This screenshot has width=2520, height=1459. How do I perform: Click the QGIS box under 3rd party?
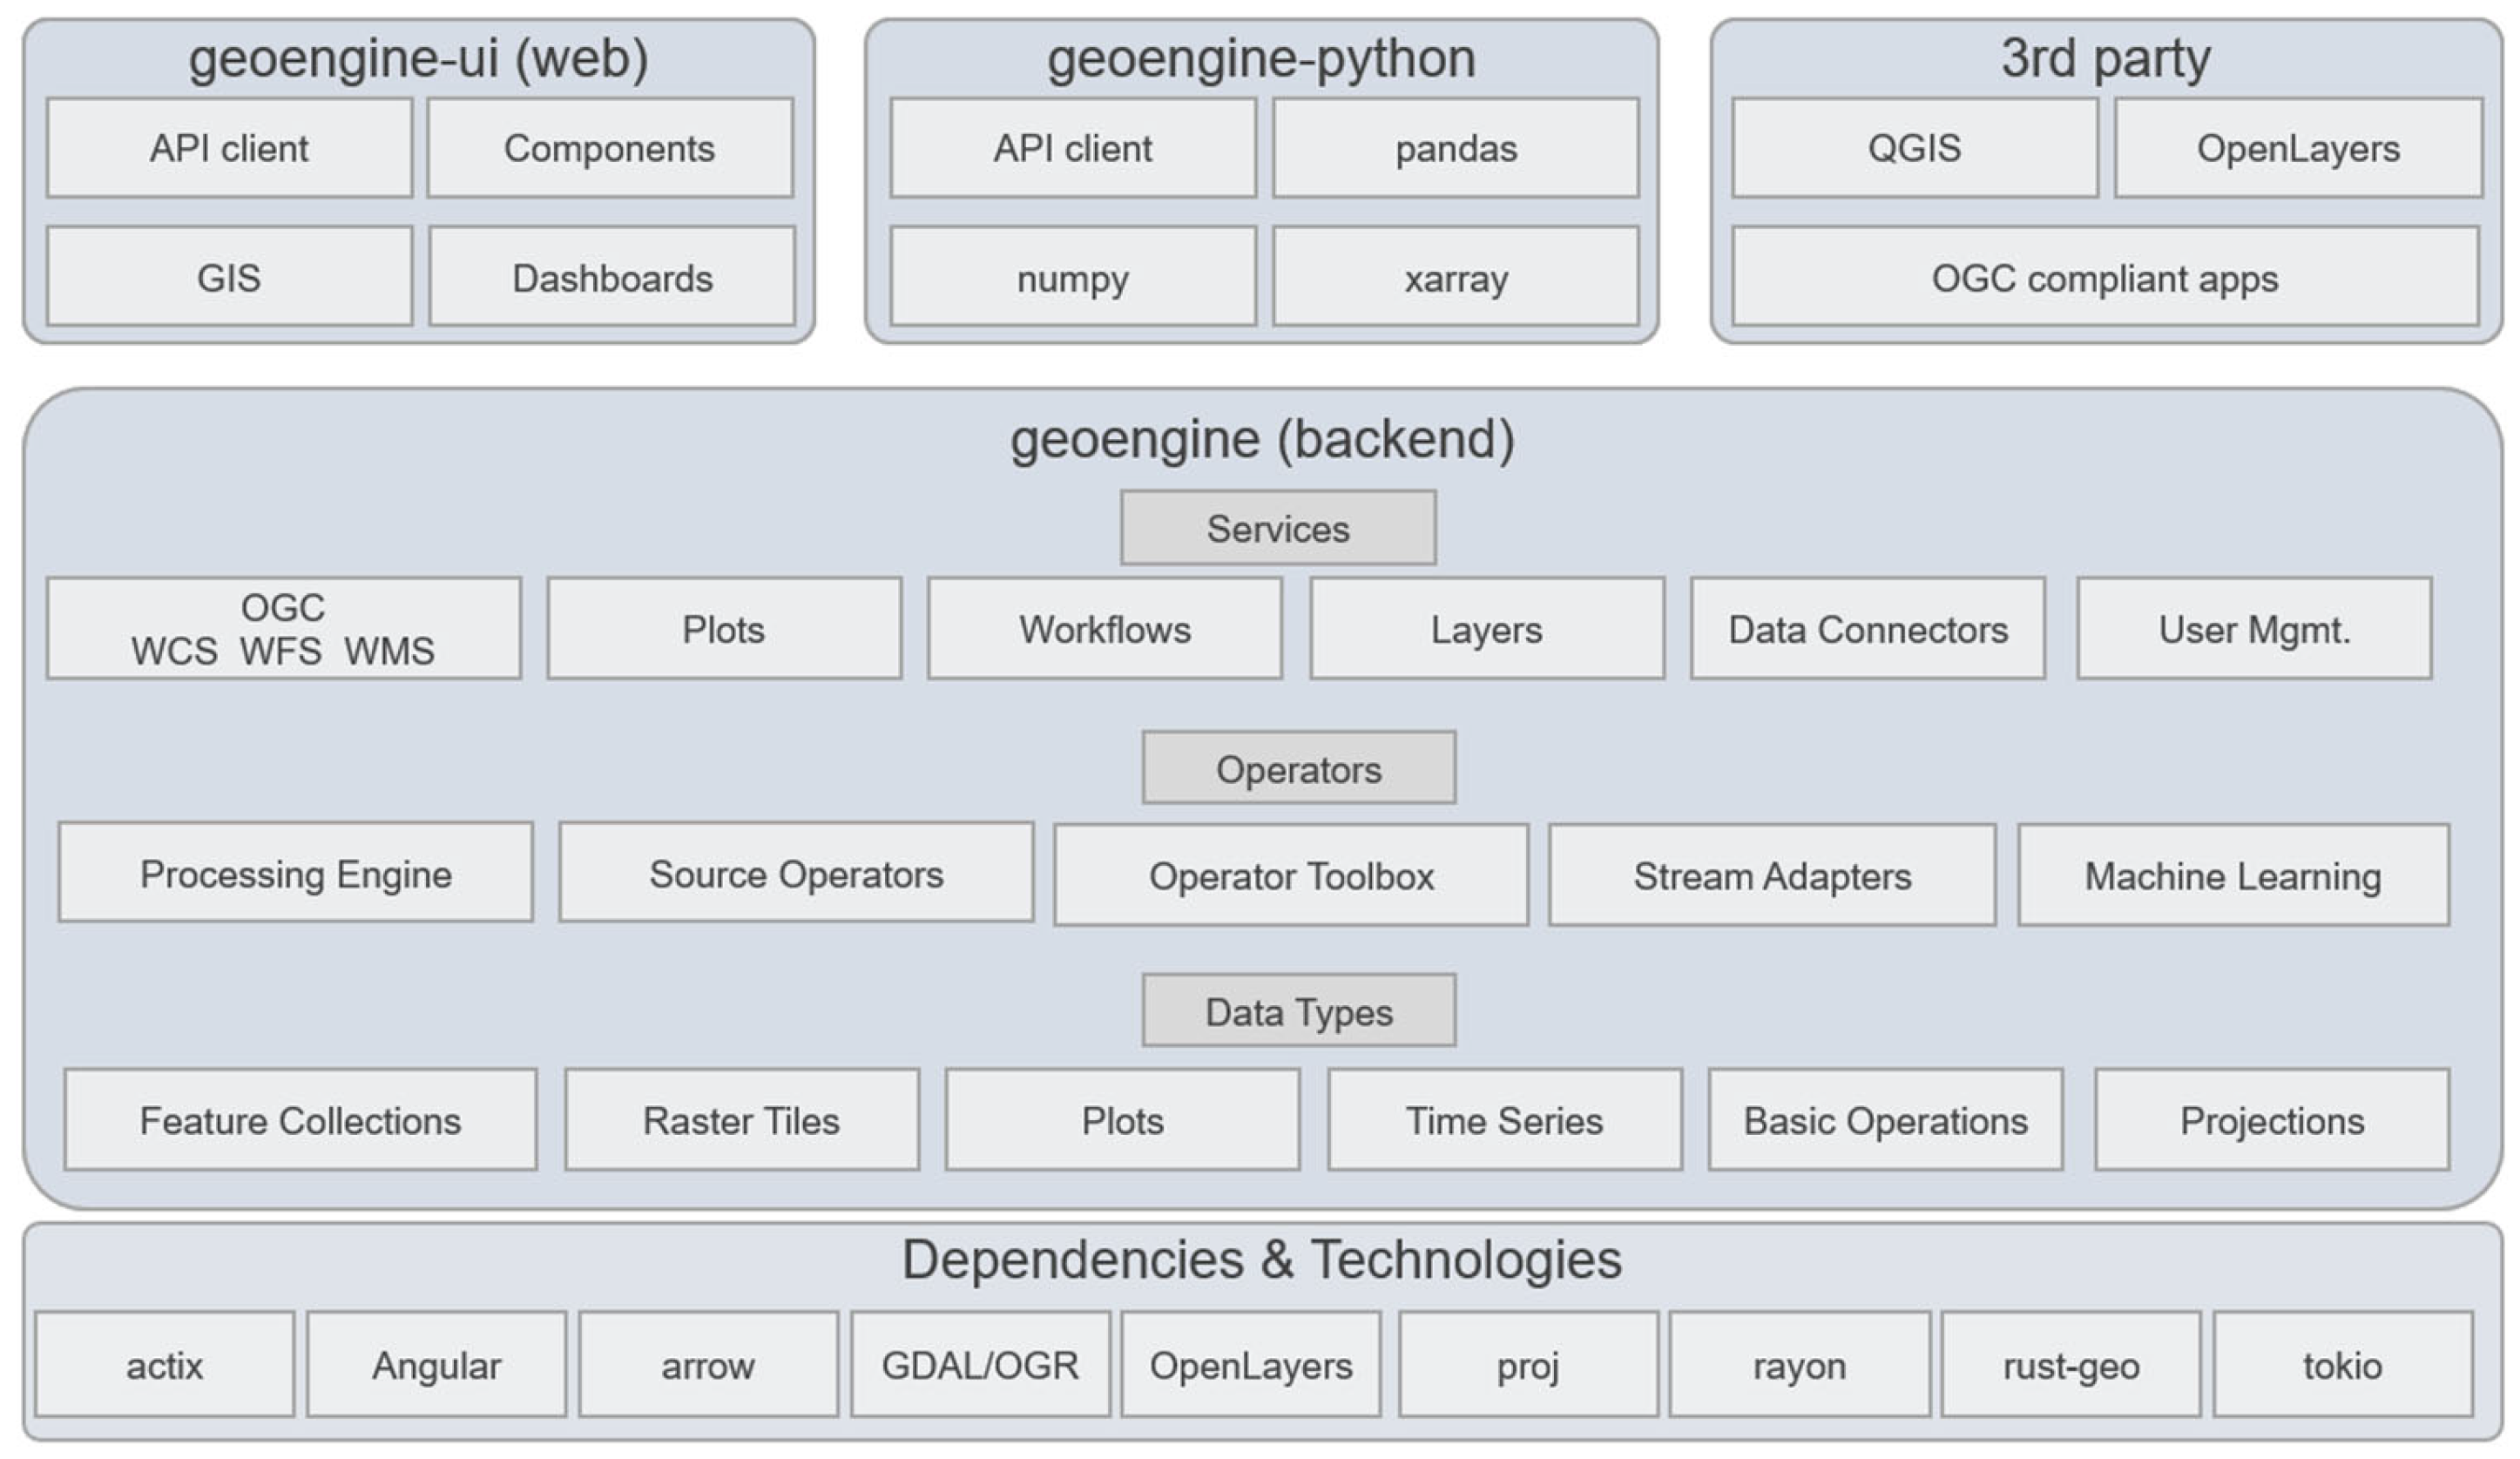click(1914, 148)
